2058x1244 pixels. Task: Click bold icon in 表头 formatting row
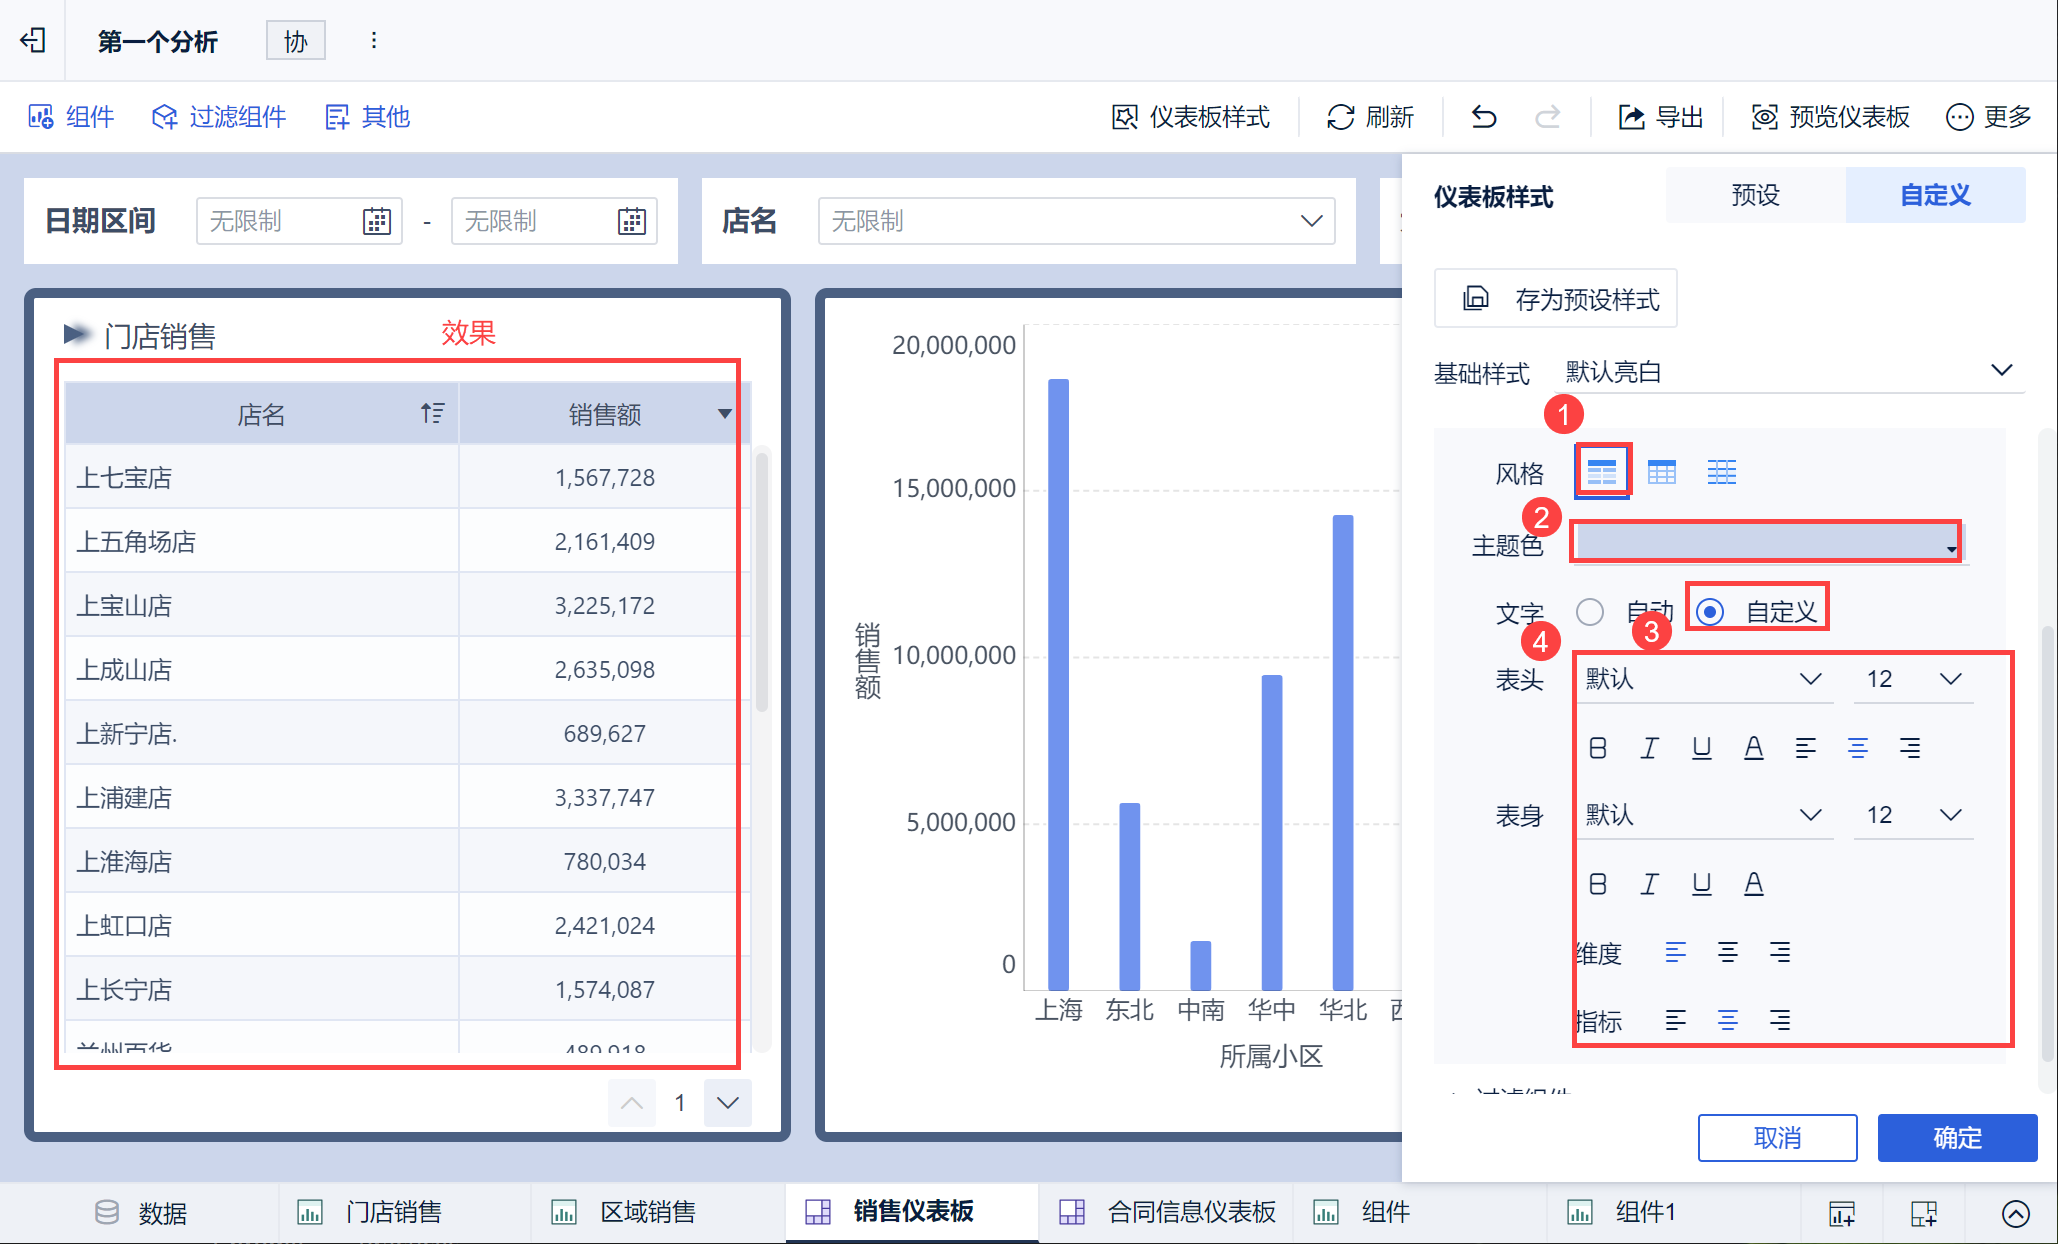pyautogui.click(x=1598, y=747)
